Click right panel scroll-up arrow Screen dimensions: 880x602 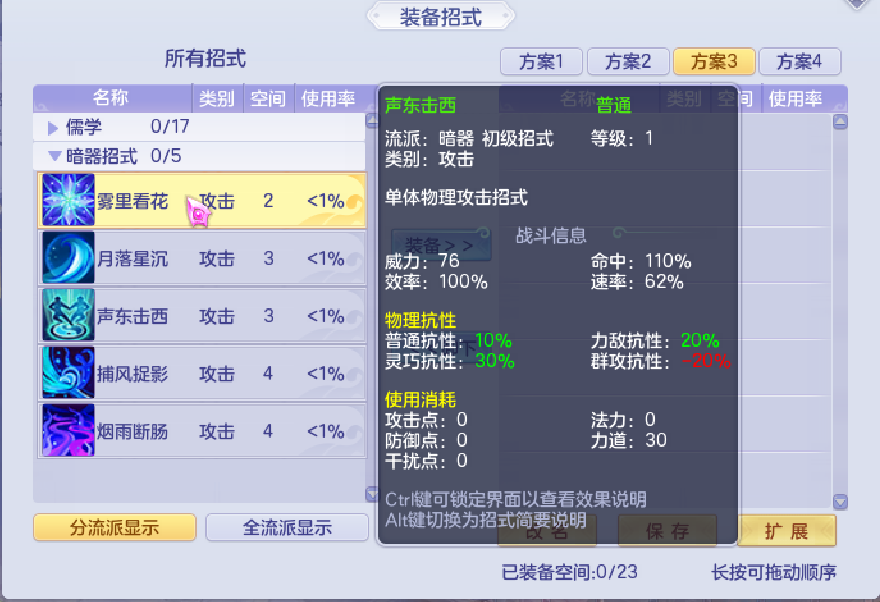[x=840, y=121]
